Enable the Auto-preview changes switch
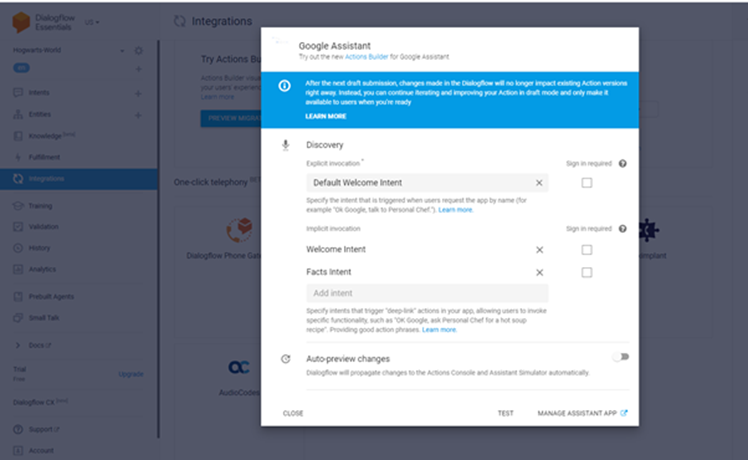Screen dimensions: 748x460 click(x=623, y=357)
